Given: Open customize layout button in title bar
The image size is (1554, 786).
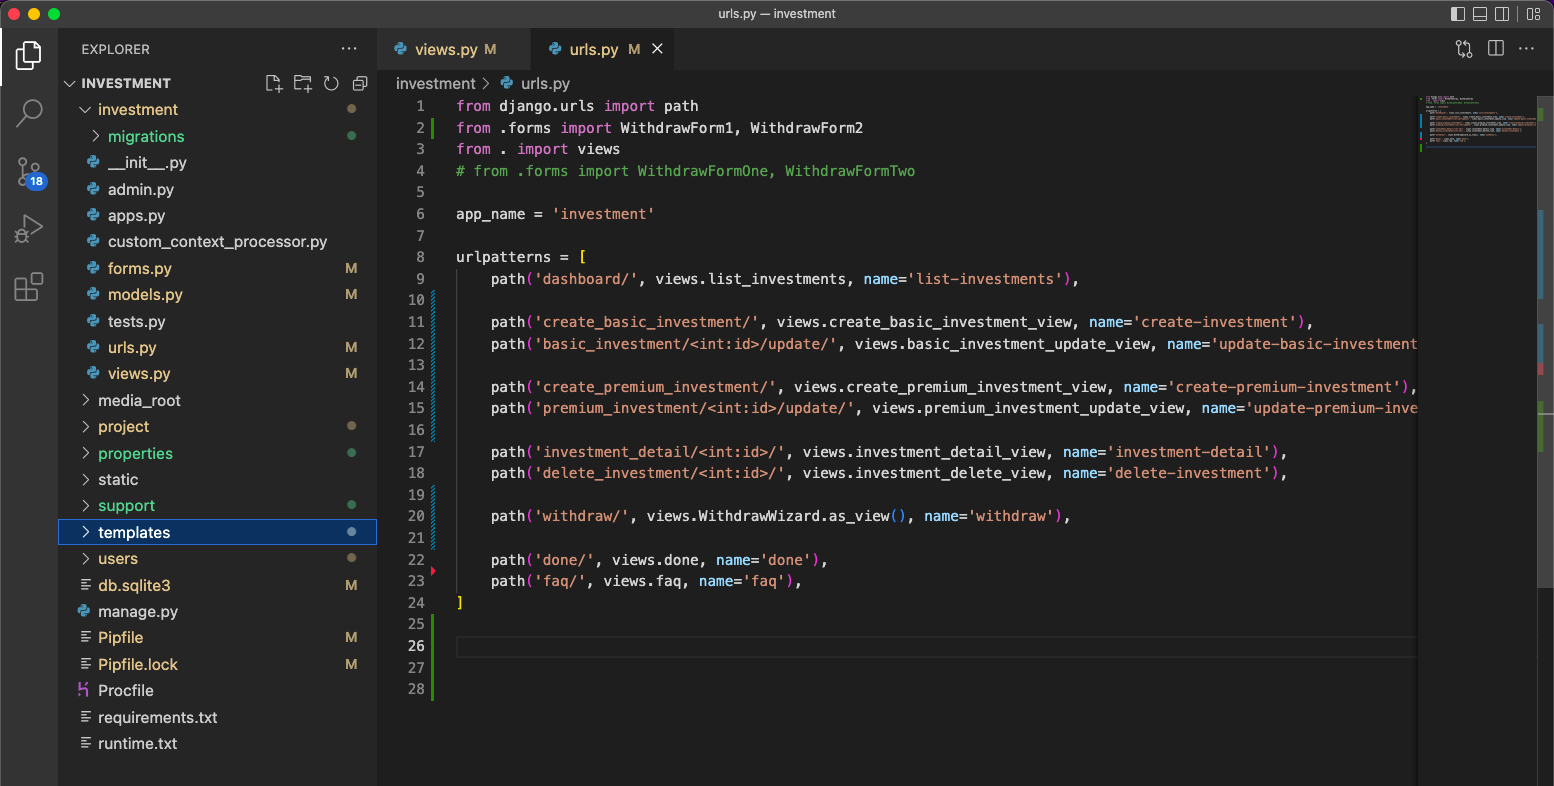Looking at the screenshot, I should pyautogui.click(x=1534, y=14).
